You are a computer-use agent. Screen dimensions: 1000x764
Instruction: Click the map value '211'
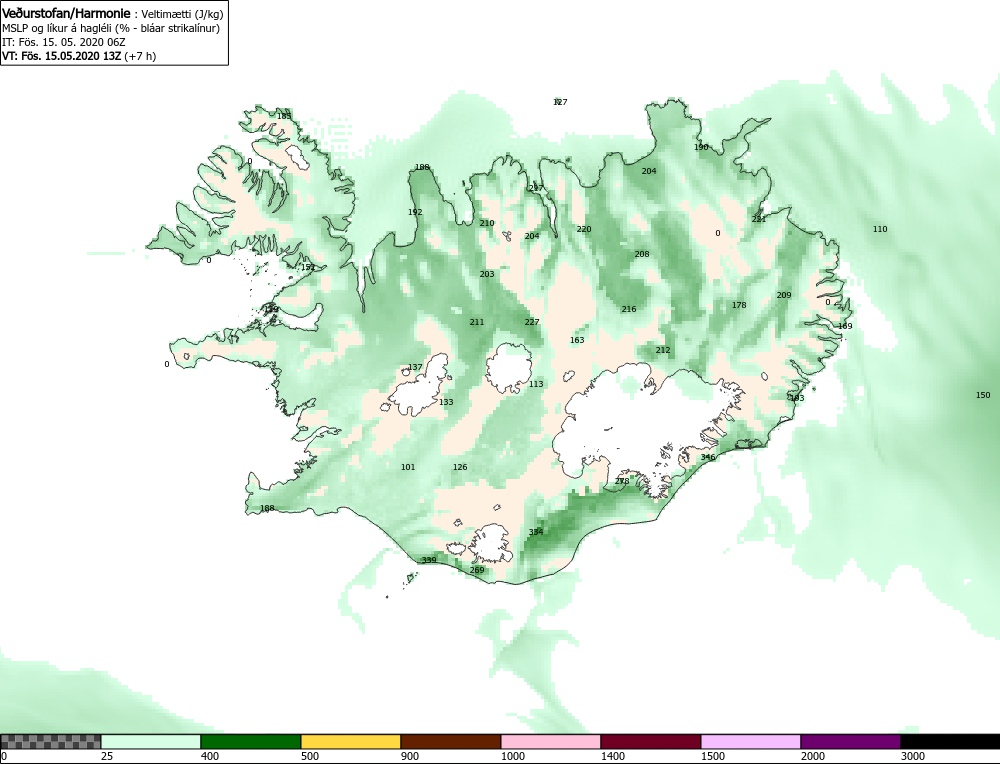click(x=476, y=322)
